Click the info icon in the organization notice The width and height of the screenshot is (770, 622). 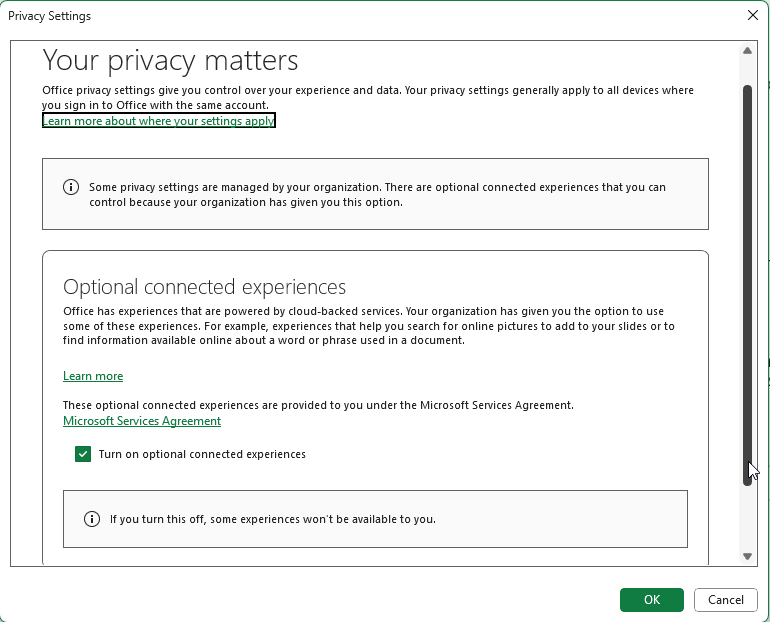click(71, 187)
